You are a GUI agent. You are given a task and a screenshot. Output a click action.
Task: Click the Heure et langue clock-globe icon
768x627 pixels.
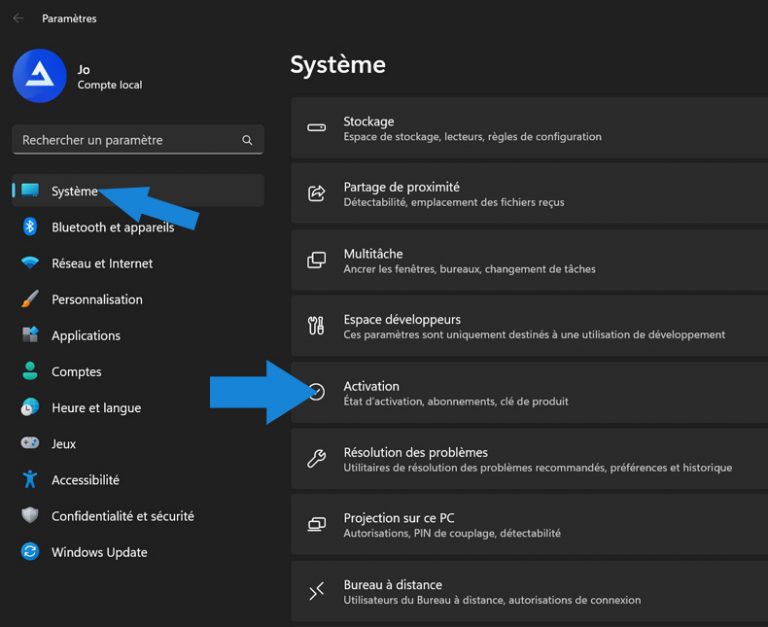coord(30,407)
